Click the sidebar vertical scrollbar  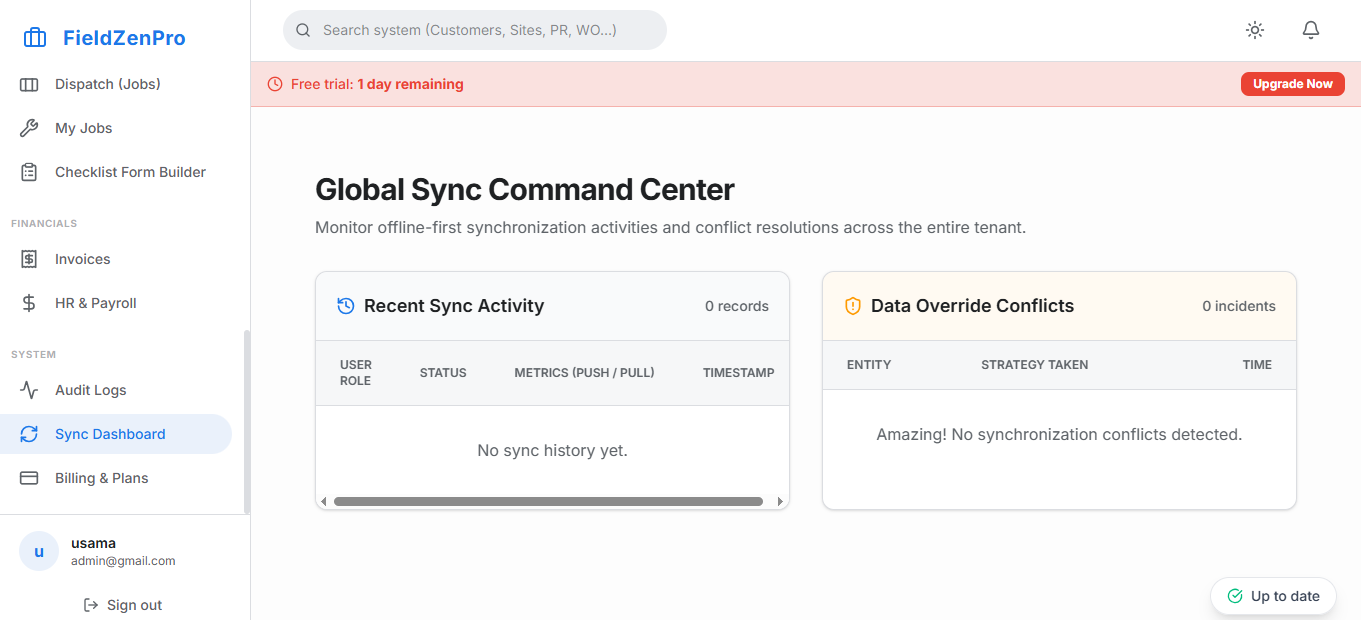(247, 422)
